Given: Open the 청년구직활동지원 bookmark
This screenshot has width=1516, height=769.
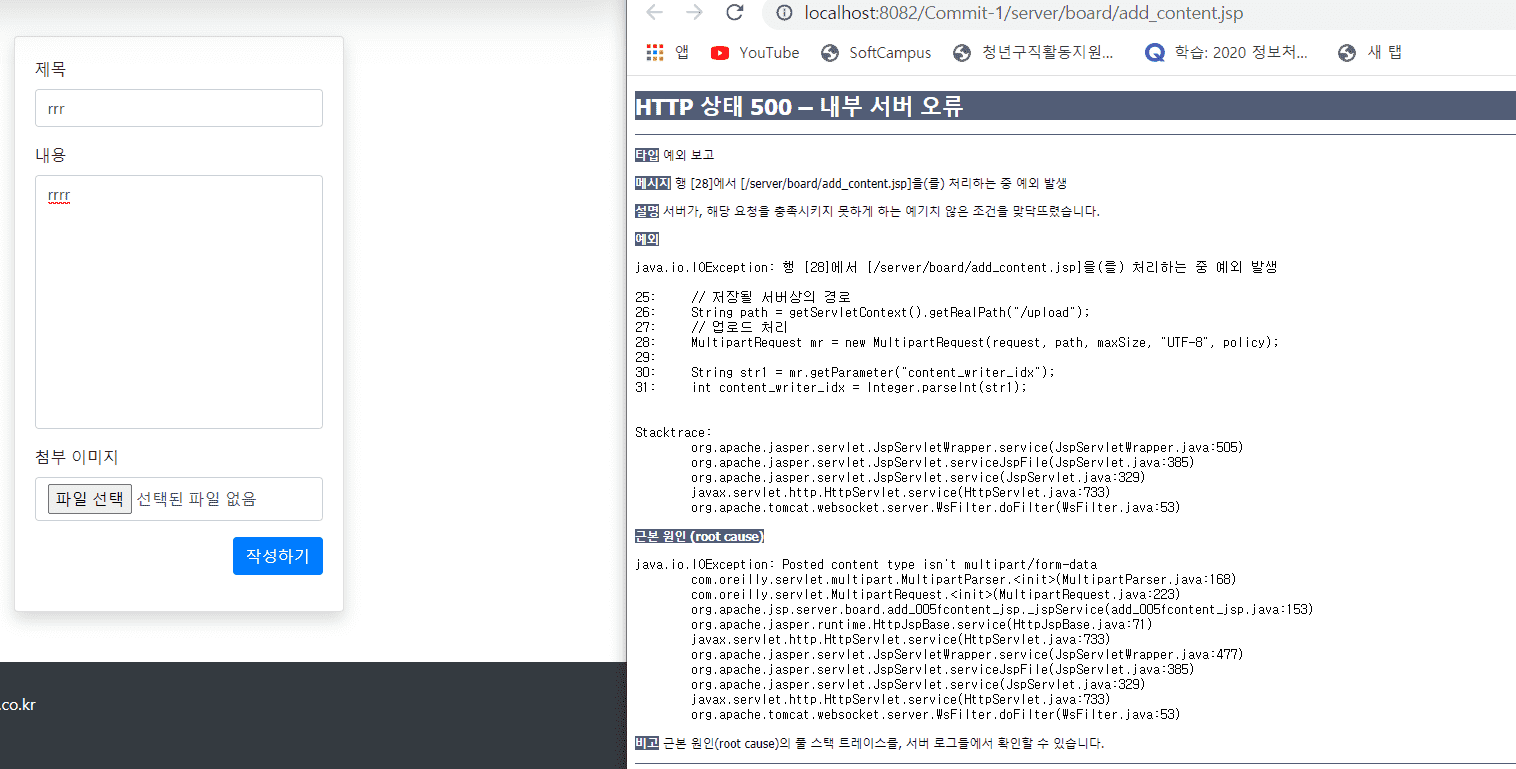Looking at the screenshot, I should (x=1034, y=53).
